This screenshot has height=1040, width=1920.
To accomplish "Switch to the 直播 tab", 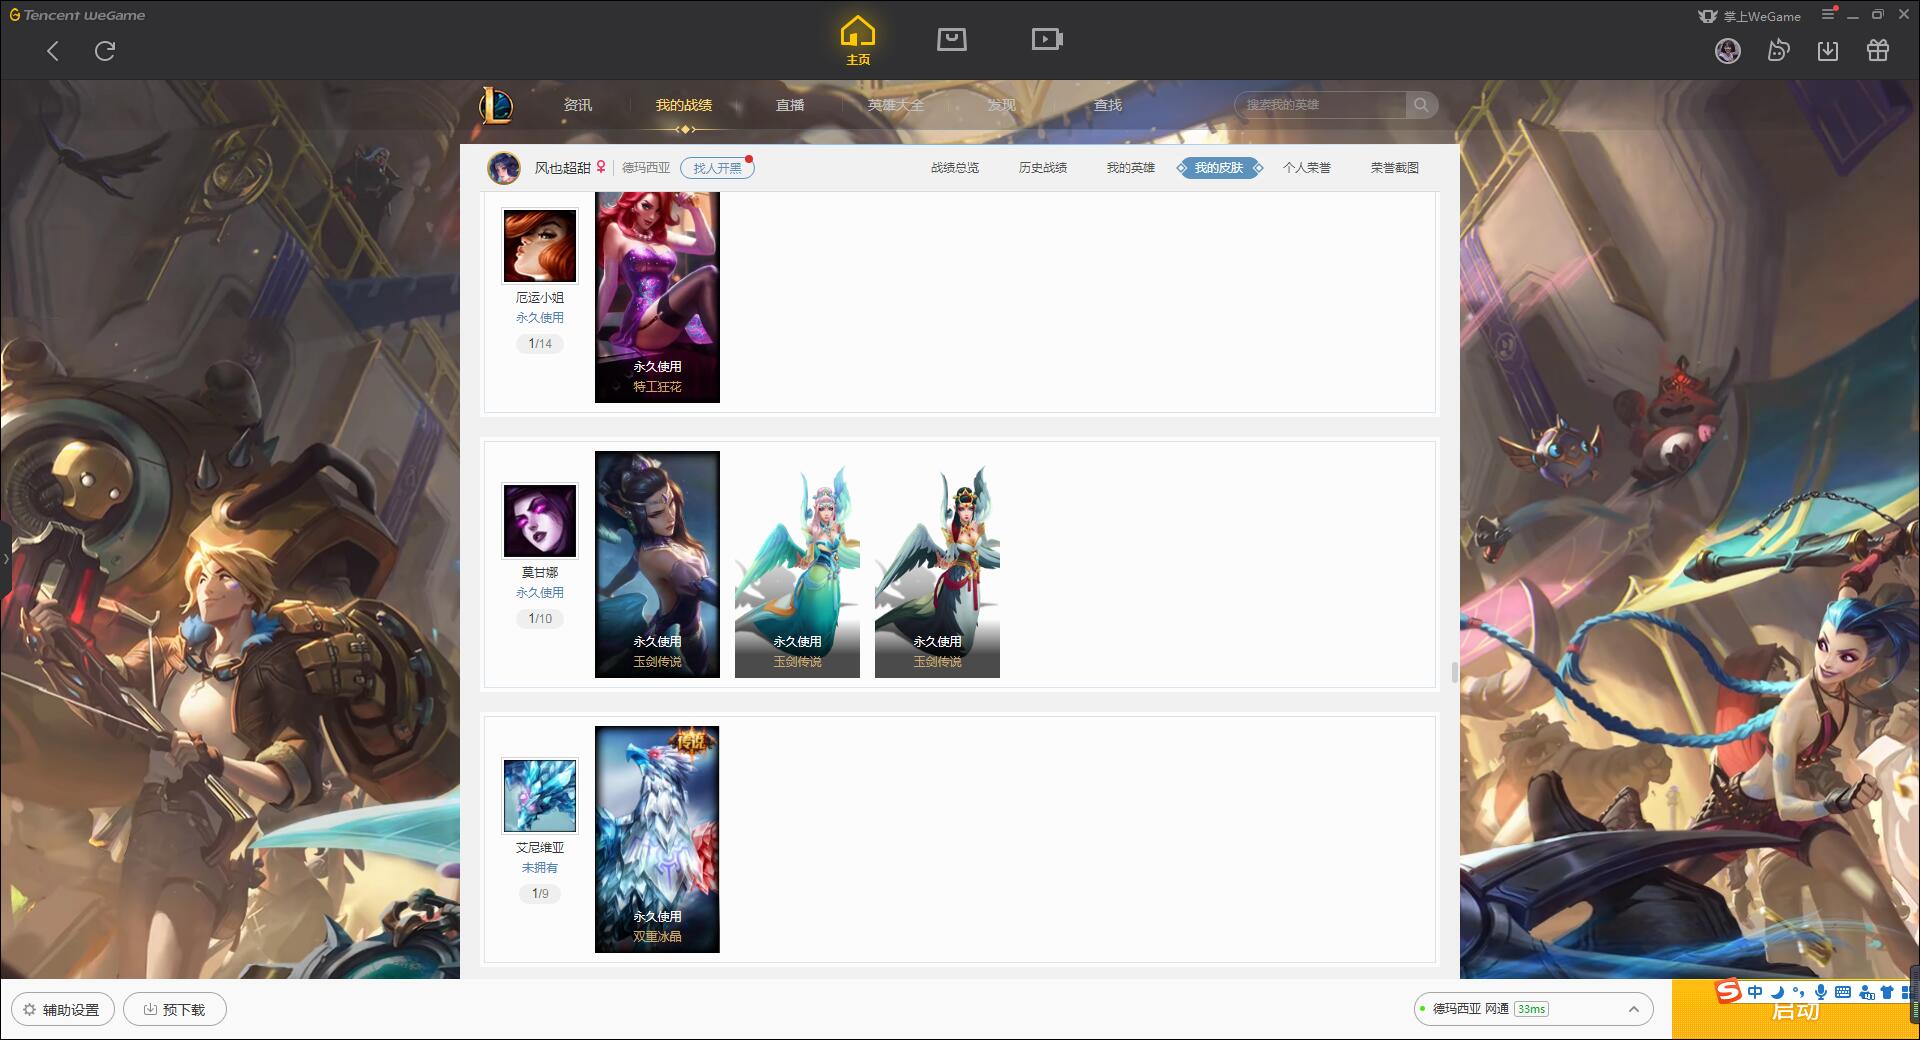I will tap(790, 105).
